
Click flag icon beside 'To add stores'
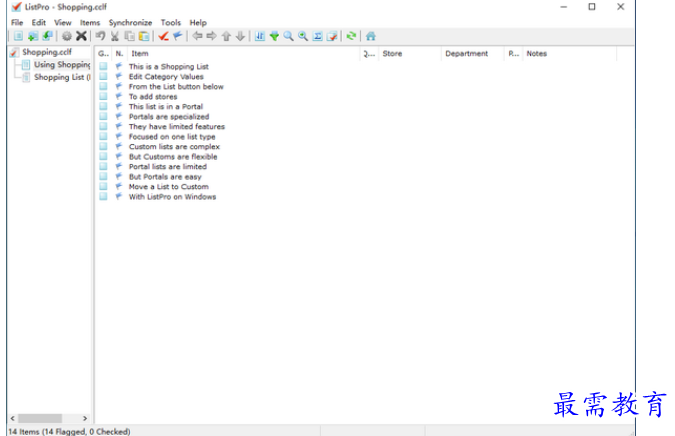pyautogui.click(x=118, y=96)
